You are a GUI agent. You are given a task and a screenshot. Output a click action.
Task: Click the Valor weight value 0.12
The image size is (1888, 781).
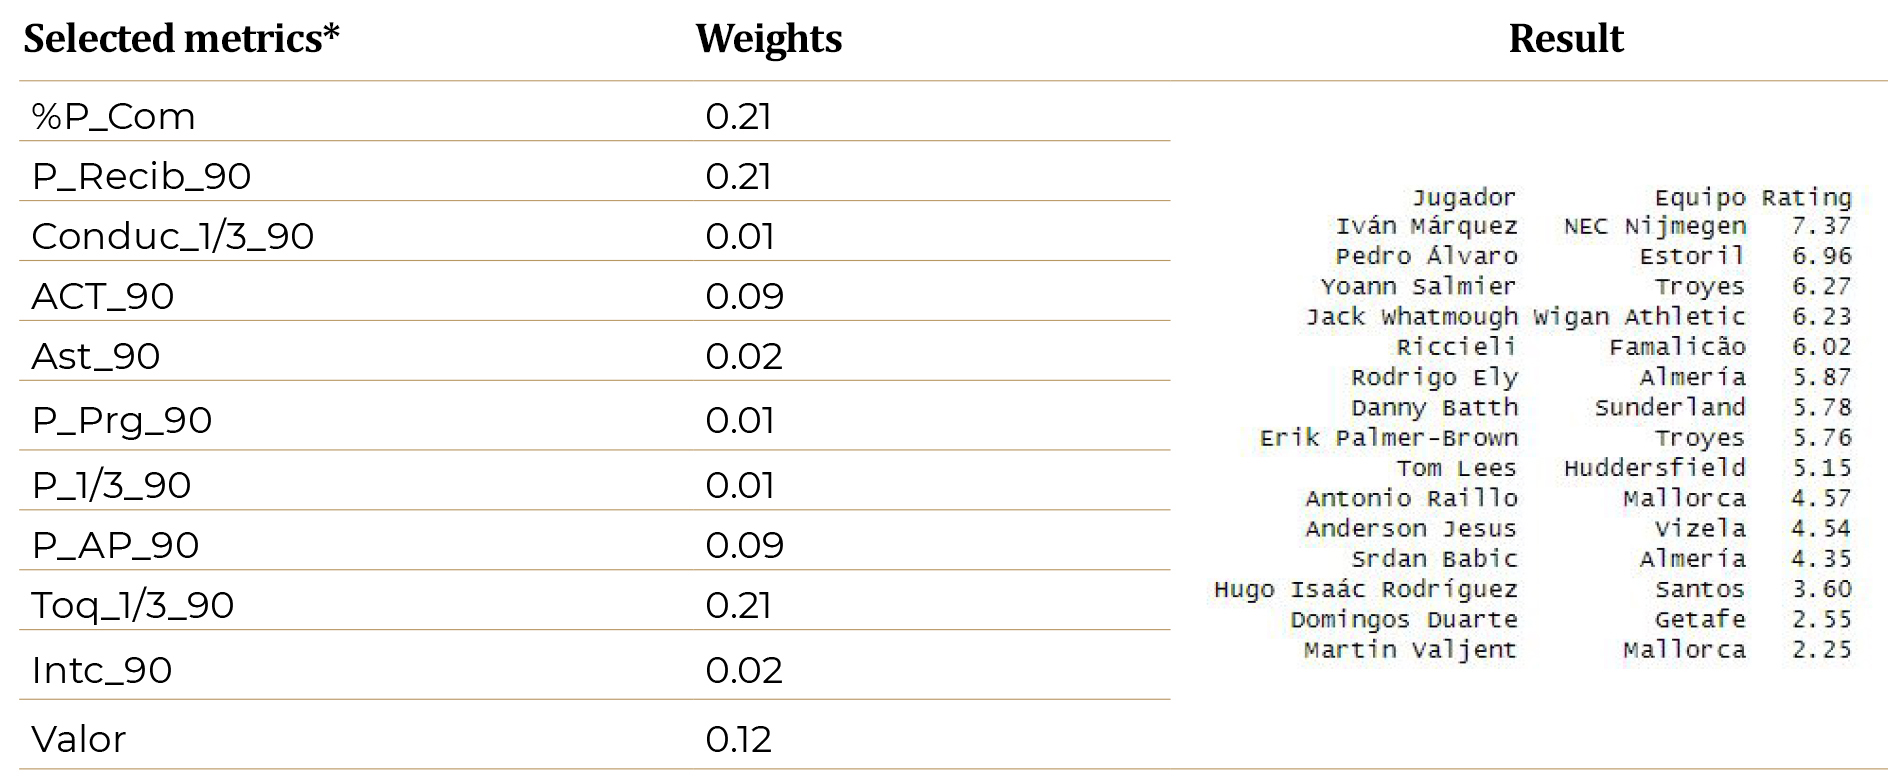coord(738,739)
